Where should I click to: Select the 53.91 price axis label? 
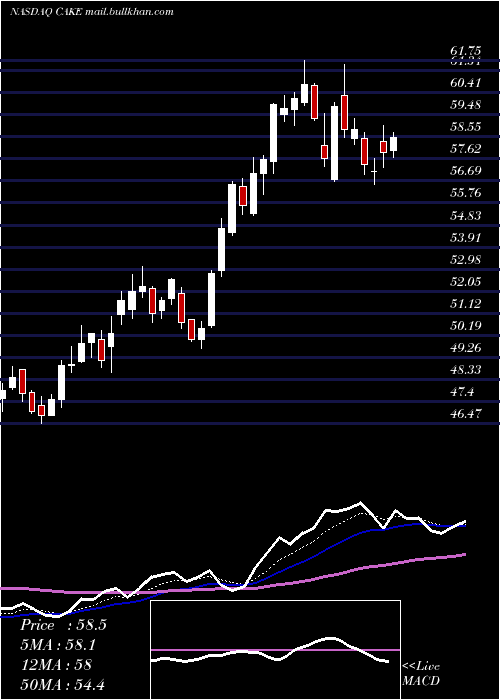point(466,238)
